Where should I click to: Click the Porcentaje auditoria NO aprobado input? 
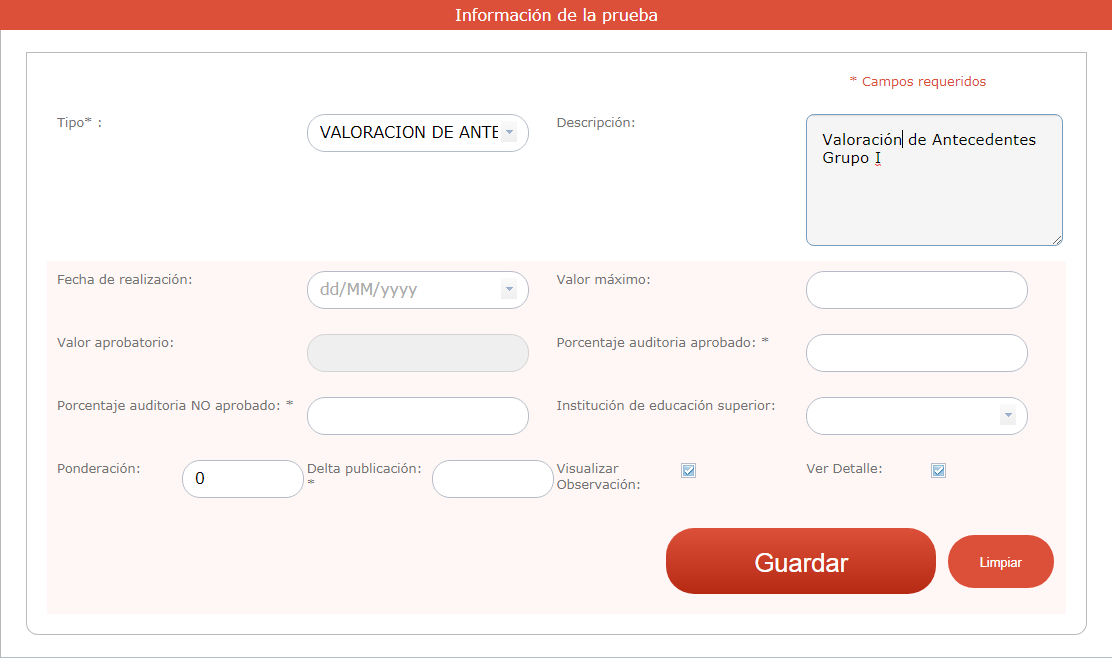click(x=417, y=416)
